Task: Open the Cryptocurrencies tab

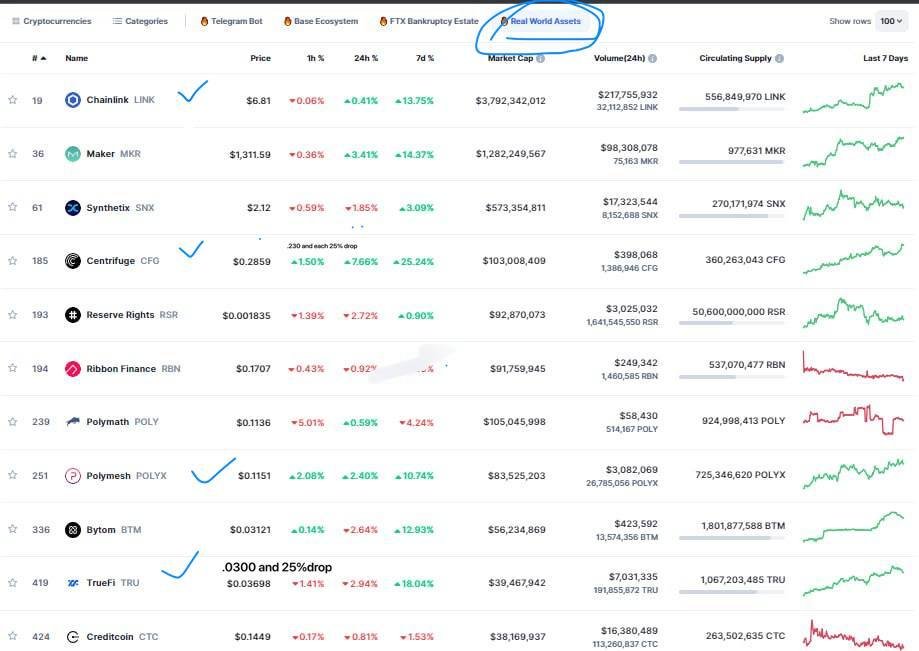Action: coord(52,21)
